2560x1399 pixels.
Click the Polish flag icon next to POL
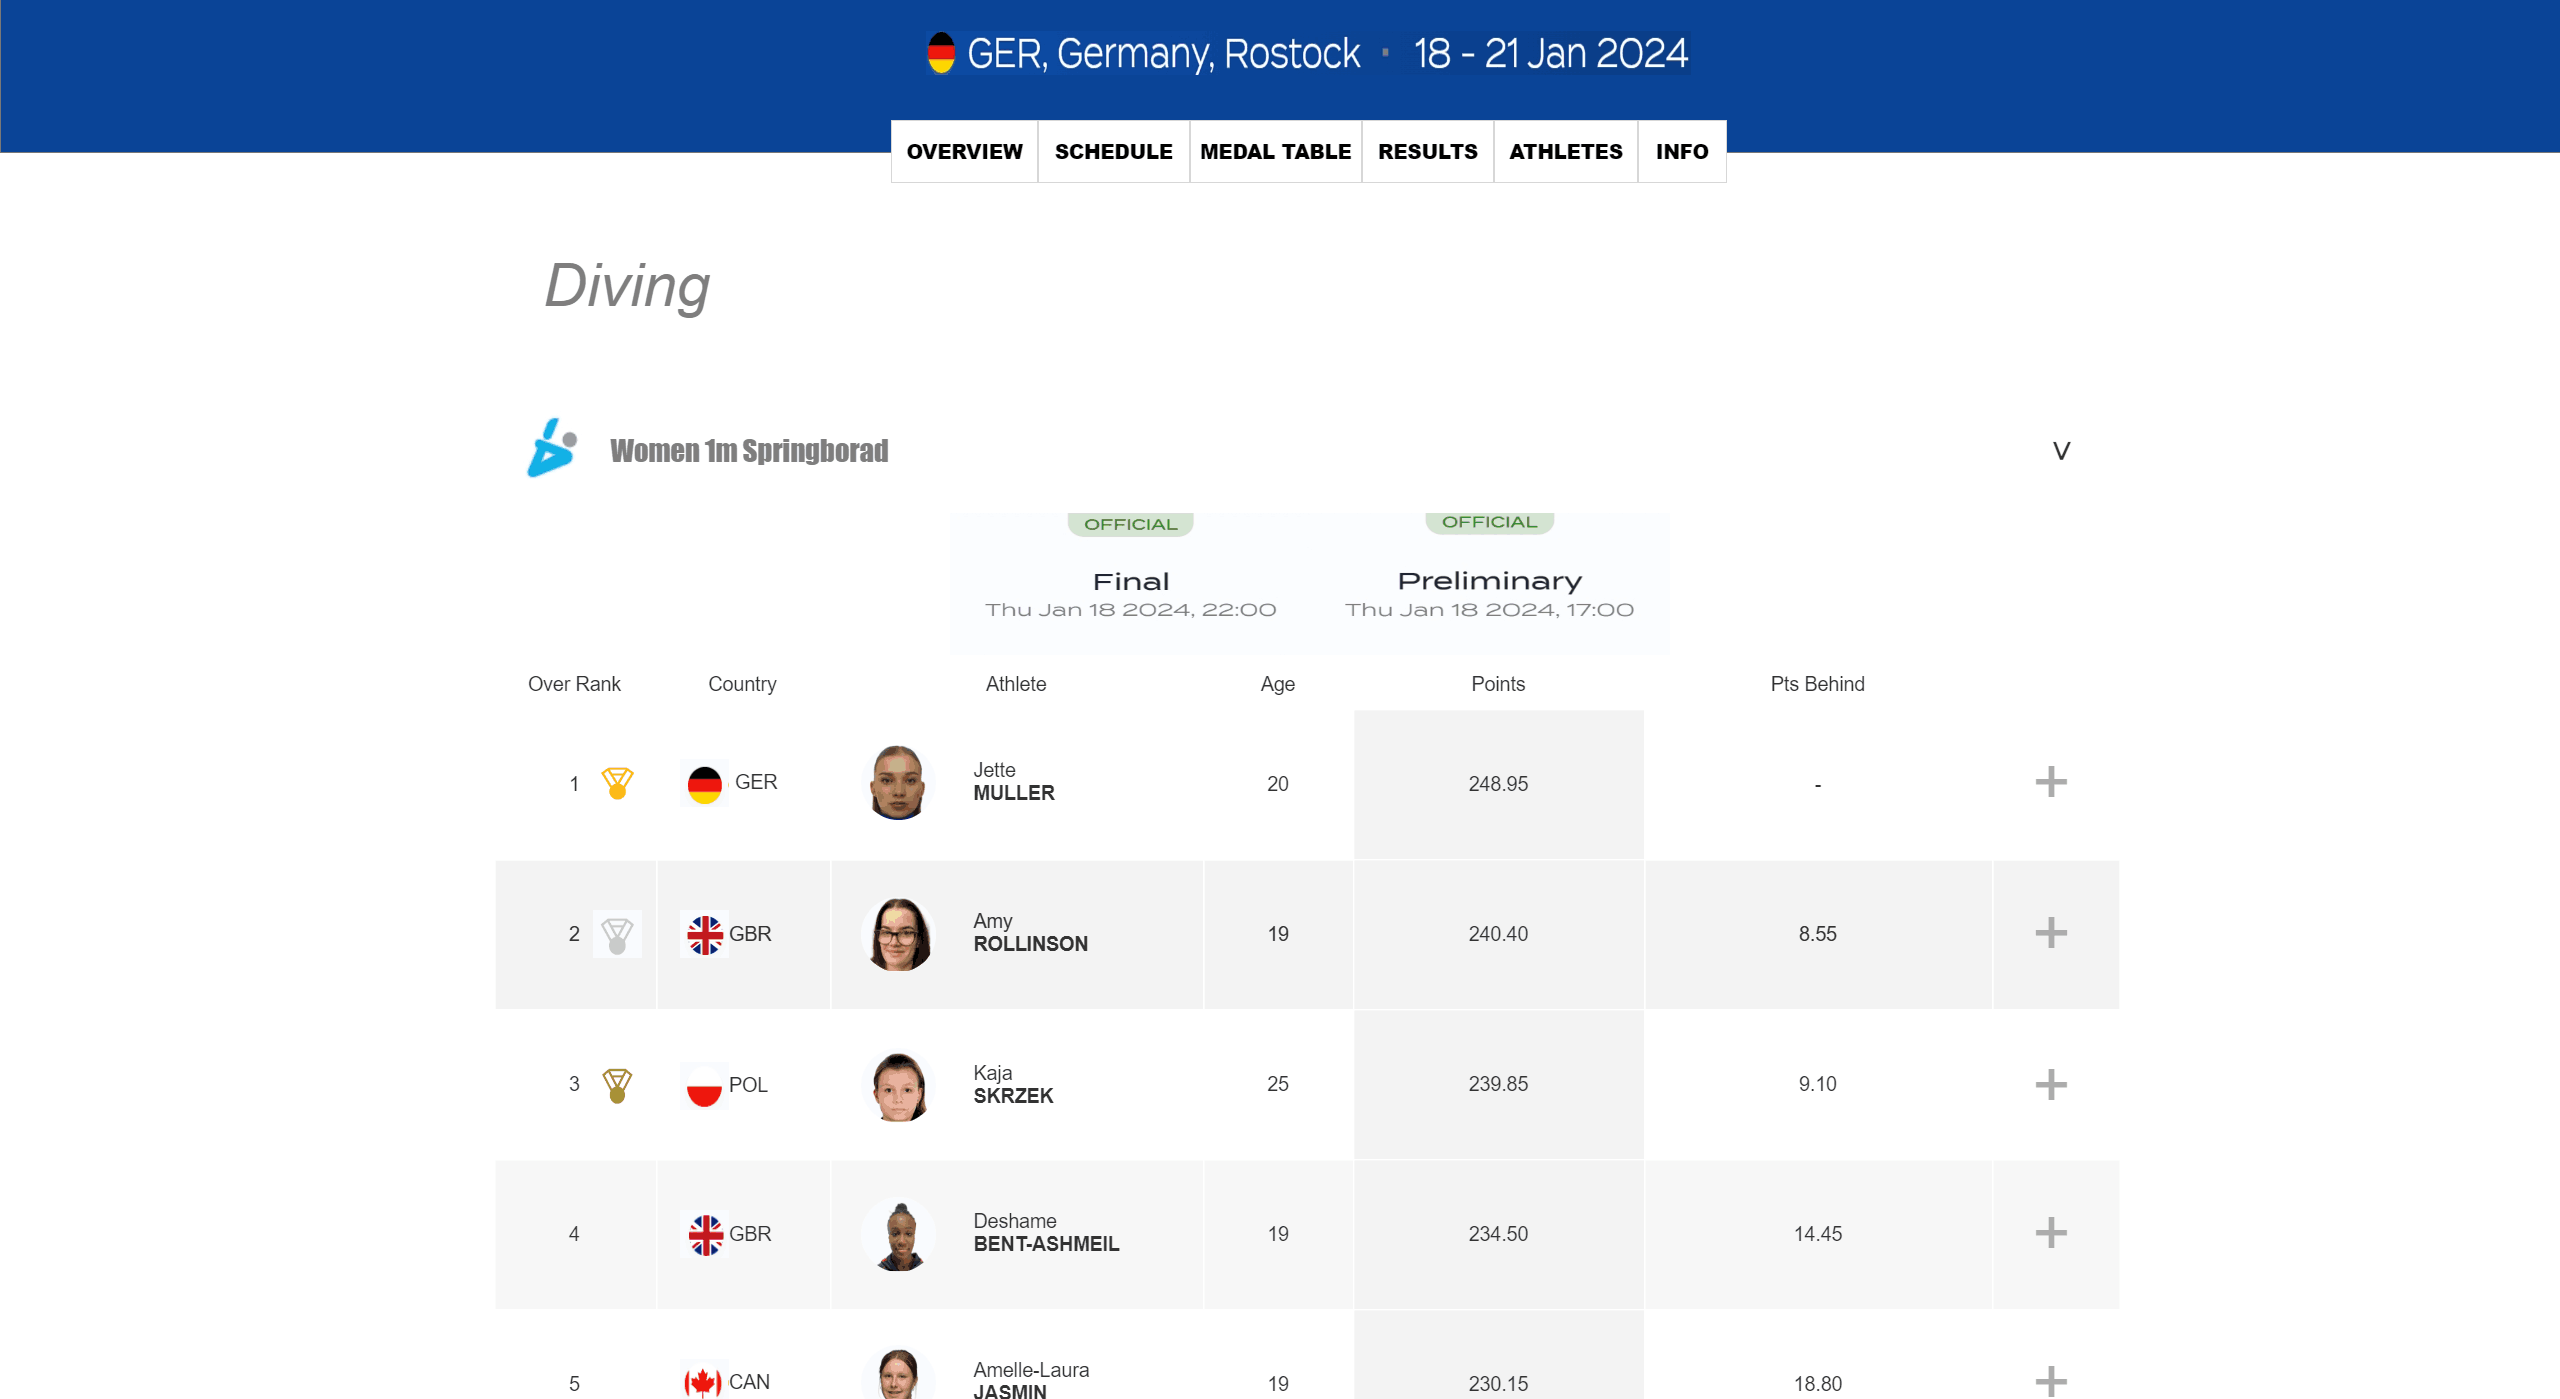click(x=704, y=1085)
